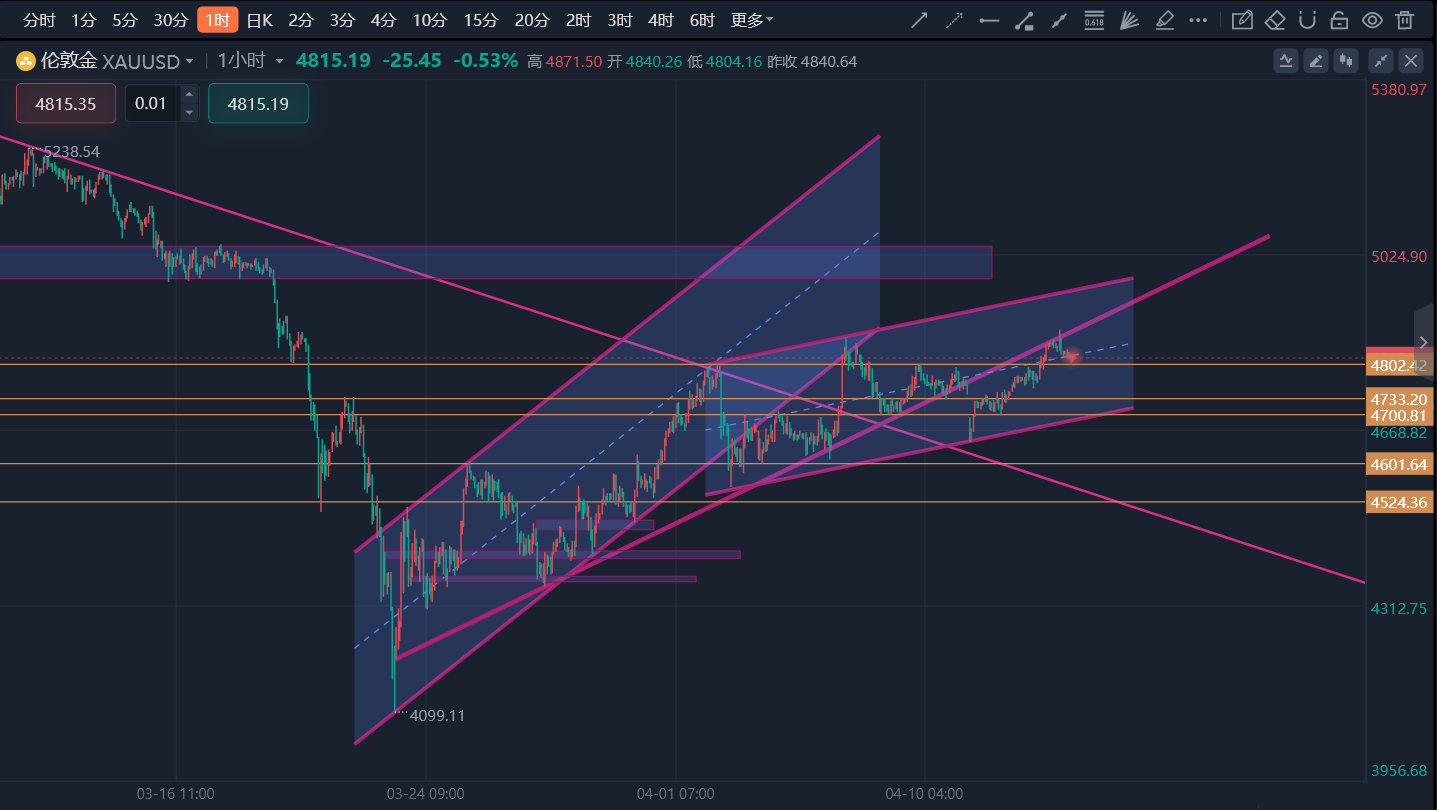The image size is (1437, 810).
Task: Switch to the 日K timeframe
Action: tap(259, 20)
